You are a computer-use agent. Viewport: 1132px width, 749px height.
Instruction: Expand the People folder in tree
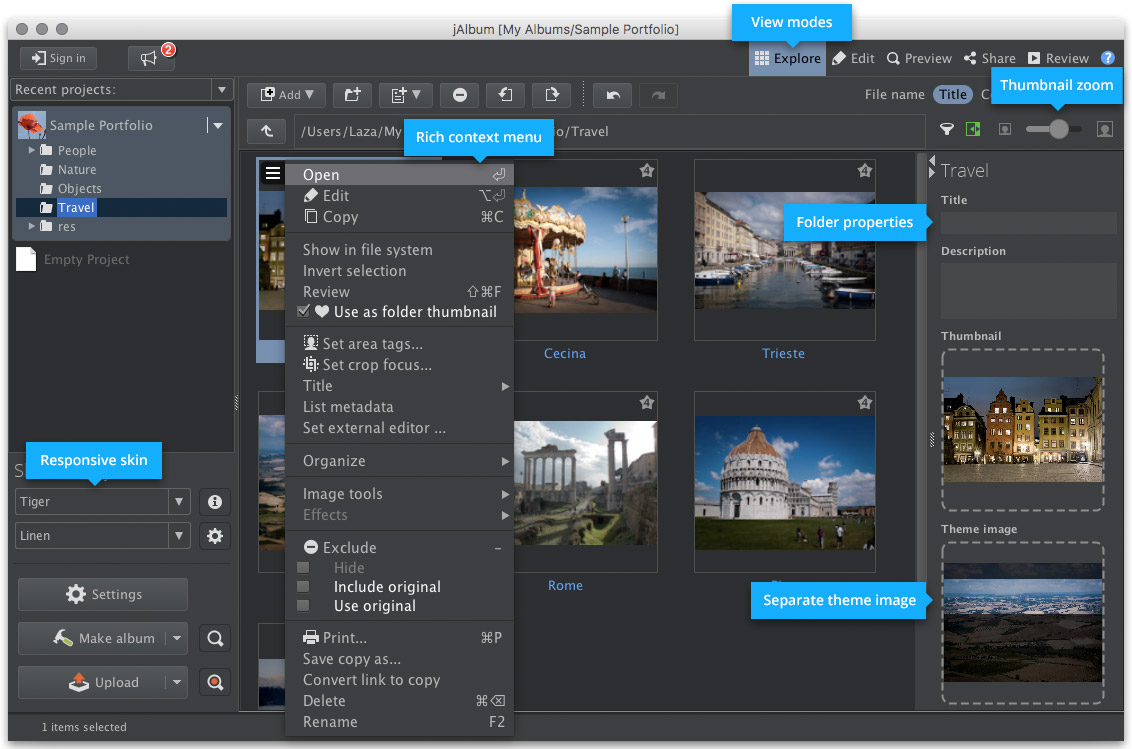point(32,150)
